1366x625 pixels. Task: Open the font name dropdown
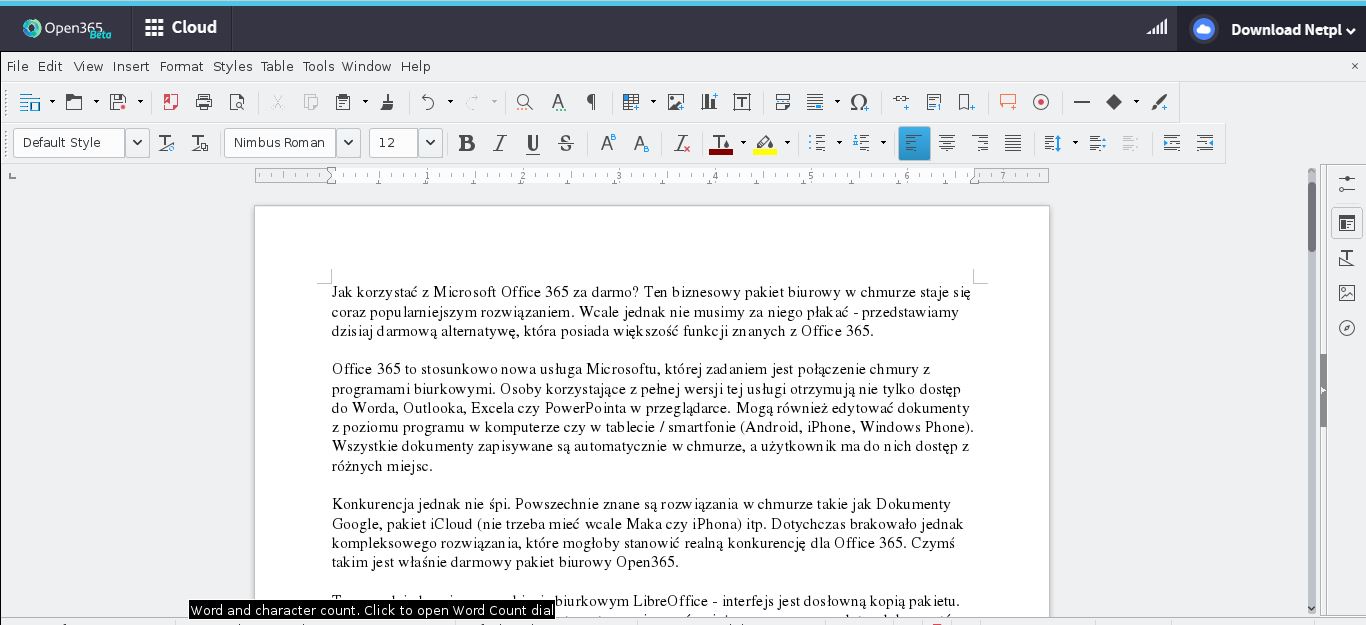point(348,143)
